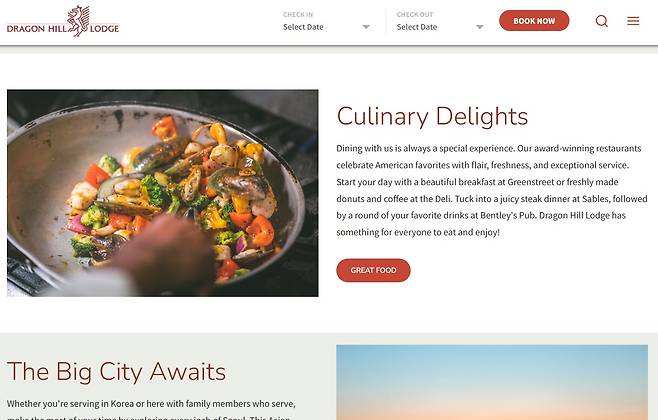Click Select Date text under Check In

tap(303, 27)
